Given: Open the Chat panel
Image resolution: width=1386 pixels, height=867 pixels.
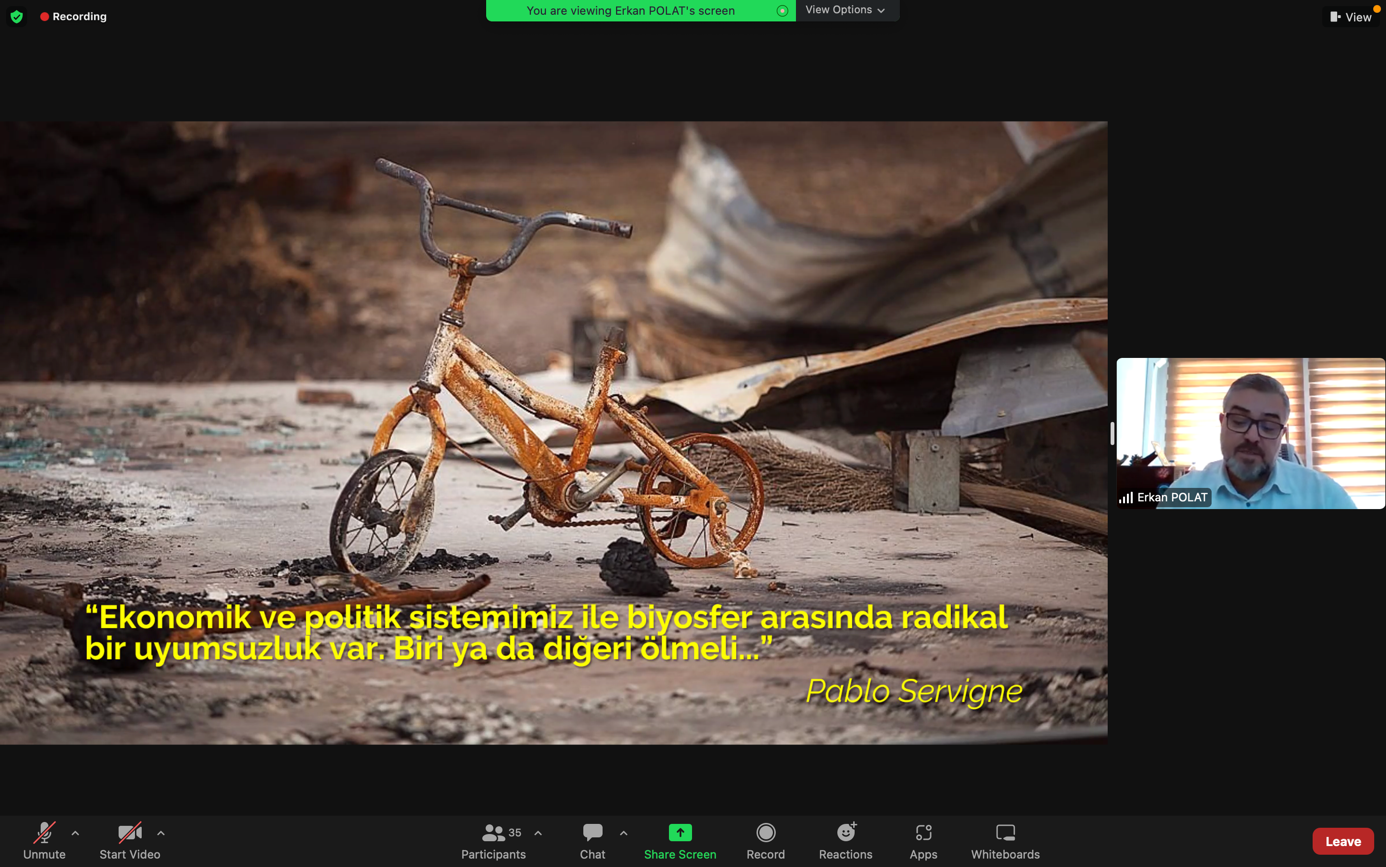Looking at the screenshot, I should (592, 841).
